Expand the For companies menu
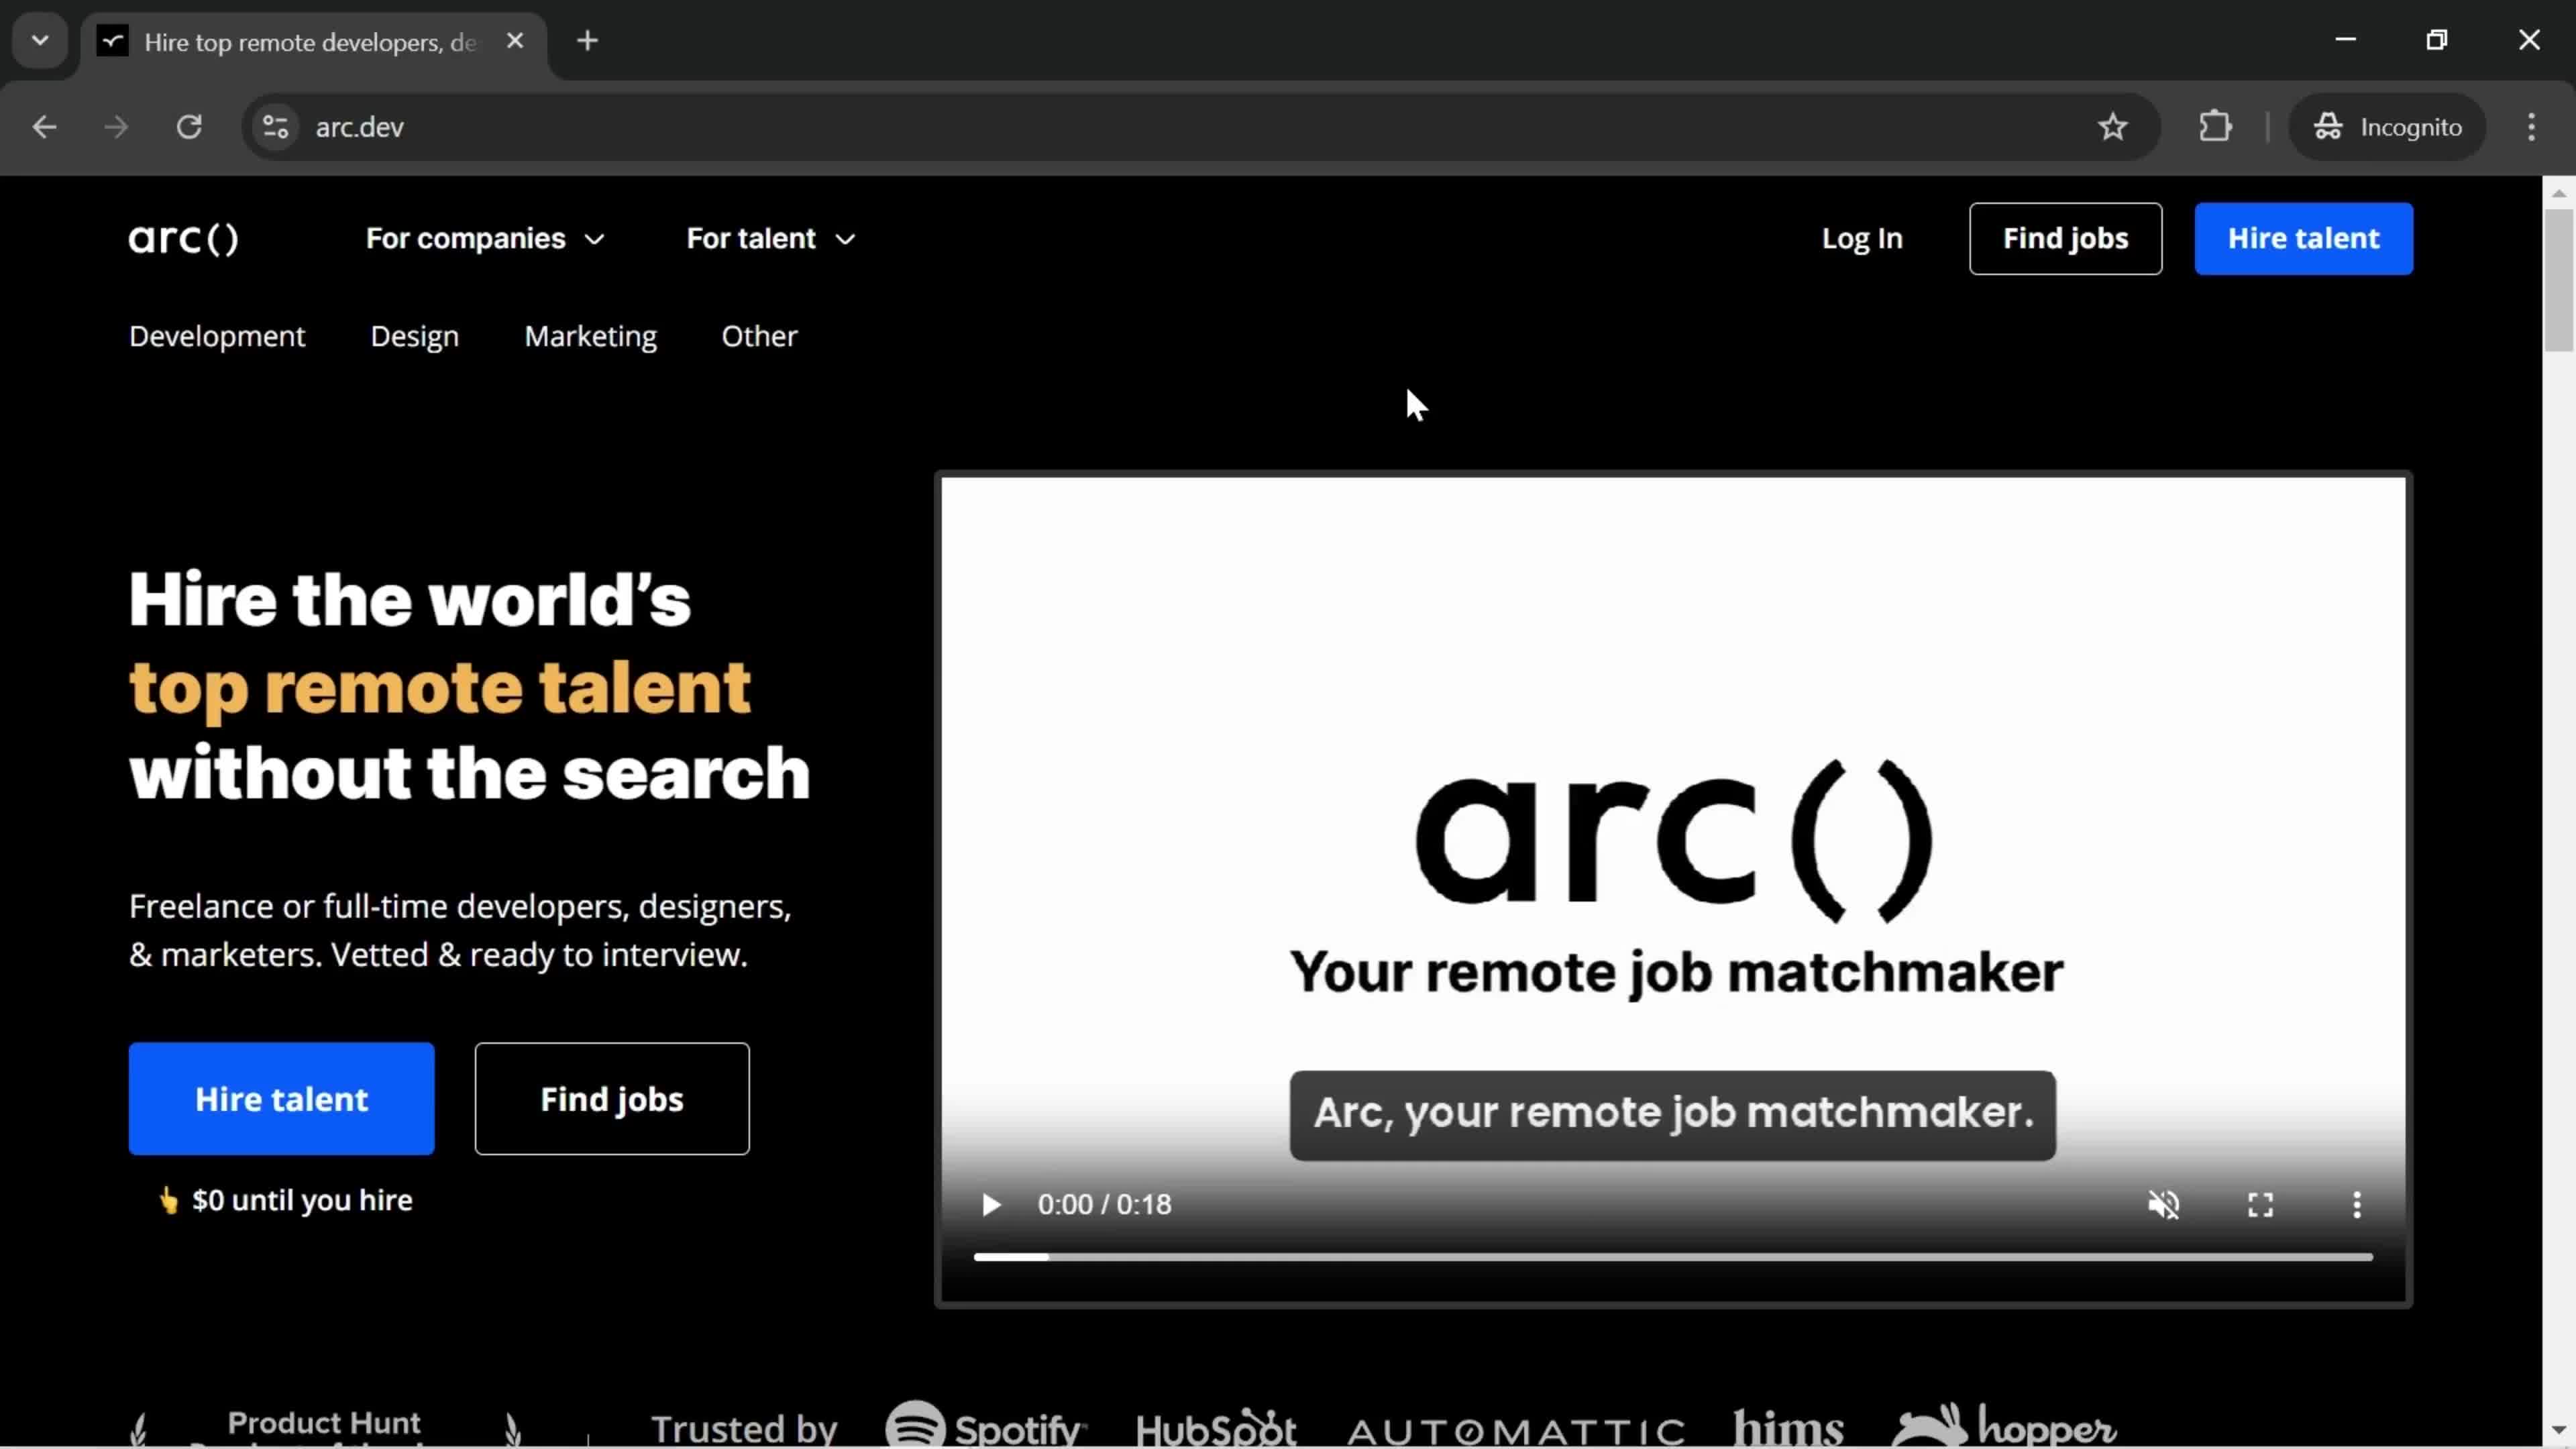2576x1449 pixels. click(485, 239)
